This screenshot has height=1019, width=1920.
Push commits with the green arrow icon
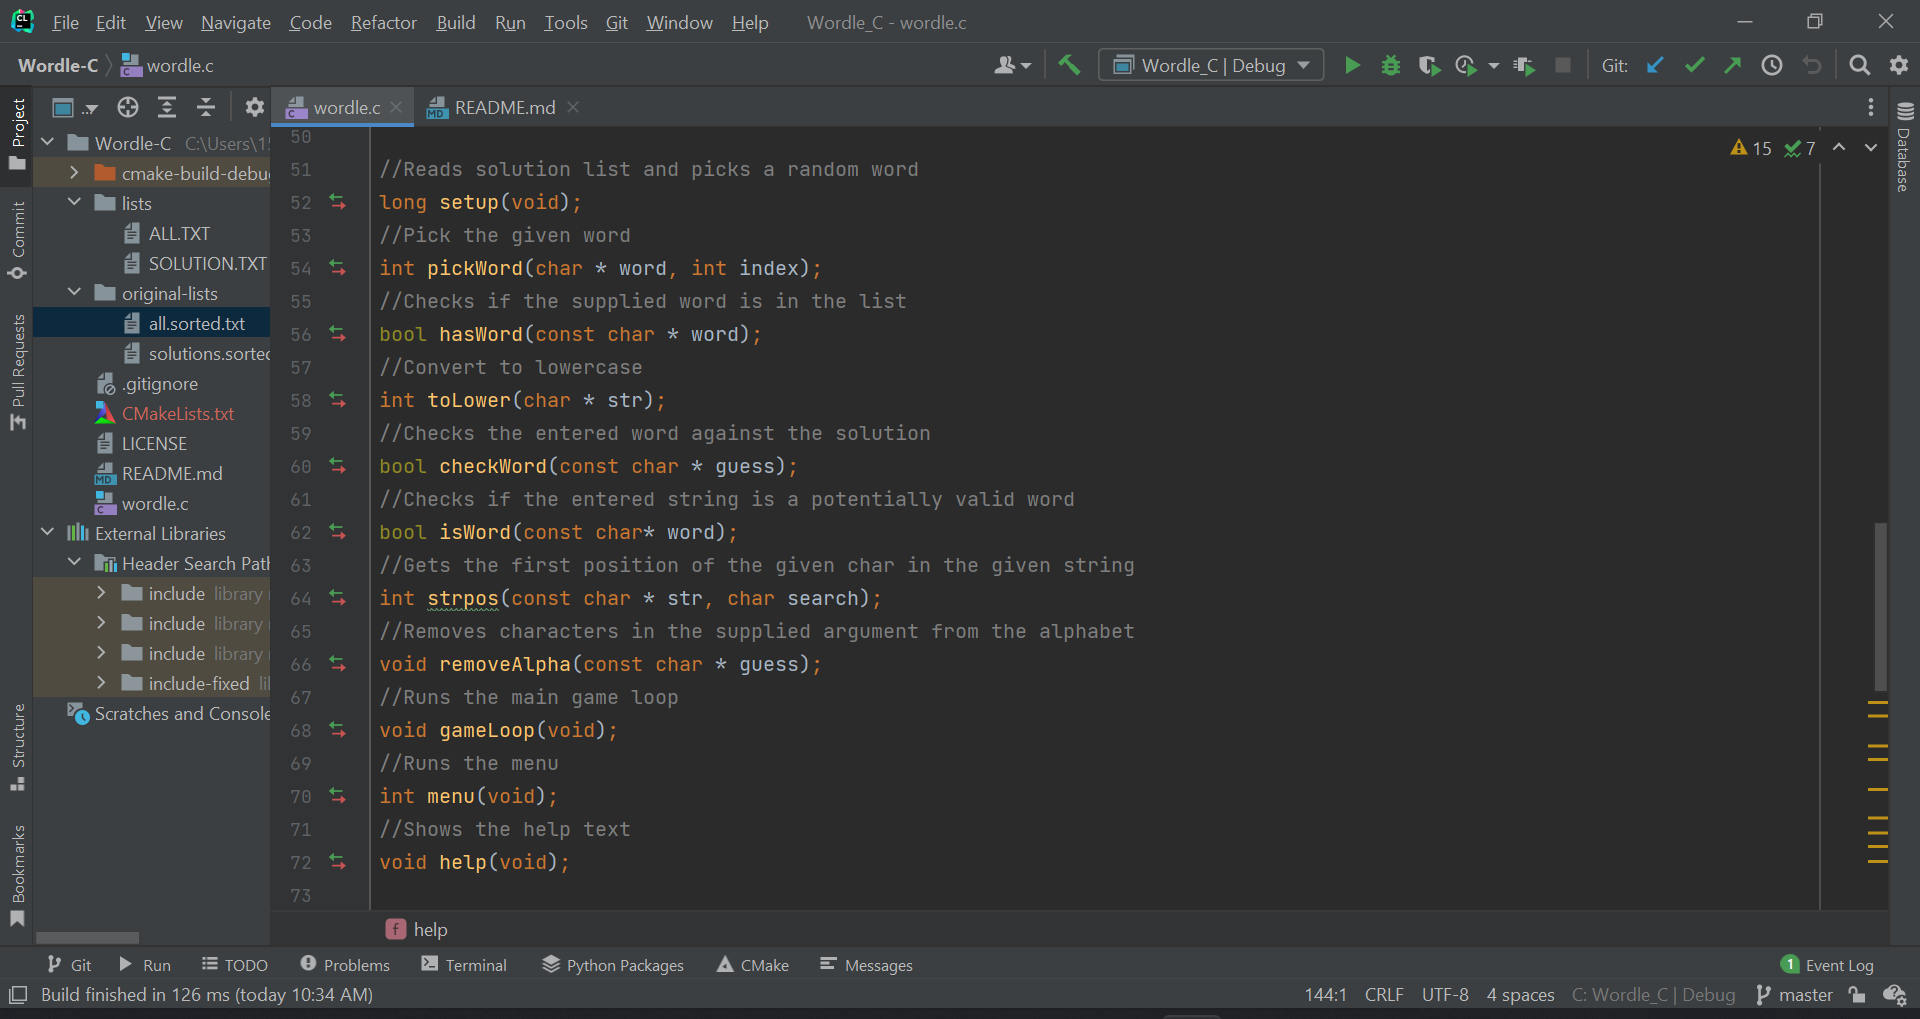tap(1733, 64)
